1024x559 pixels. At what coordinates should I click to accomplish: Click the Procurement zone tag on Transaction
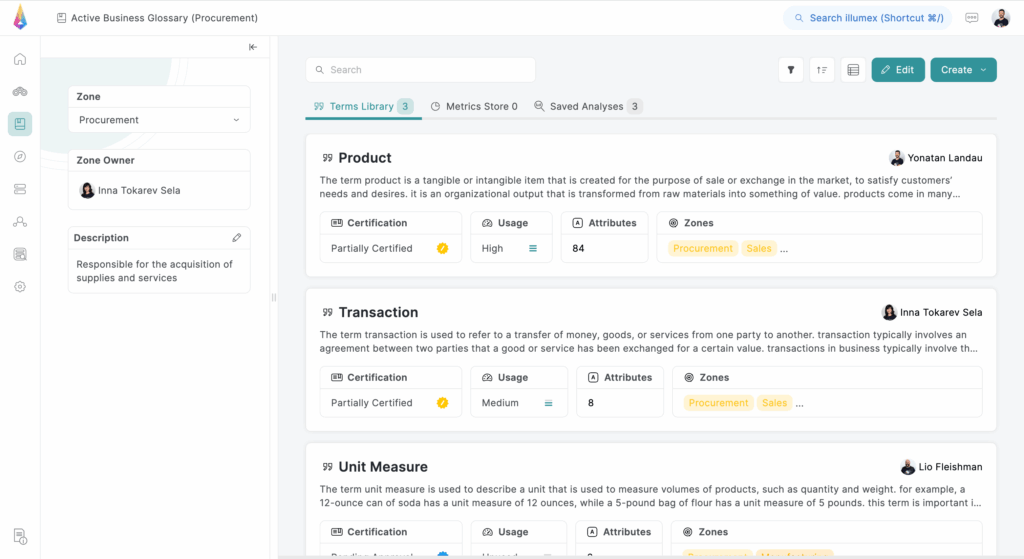click(x=718, y=403)
